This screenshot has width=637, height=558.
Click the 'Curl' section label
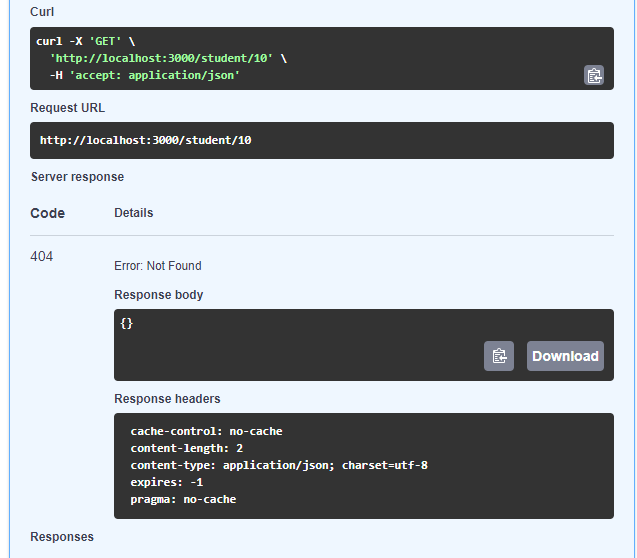pos(43,11)
